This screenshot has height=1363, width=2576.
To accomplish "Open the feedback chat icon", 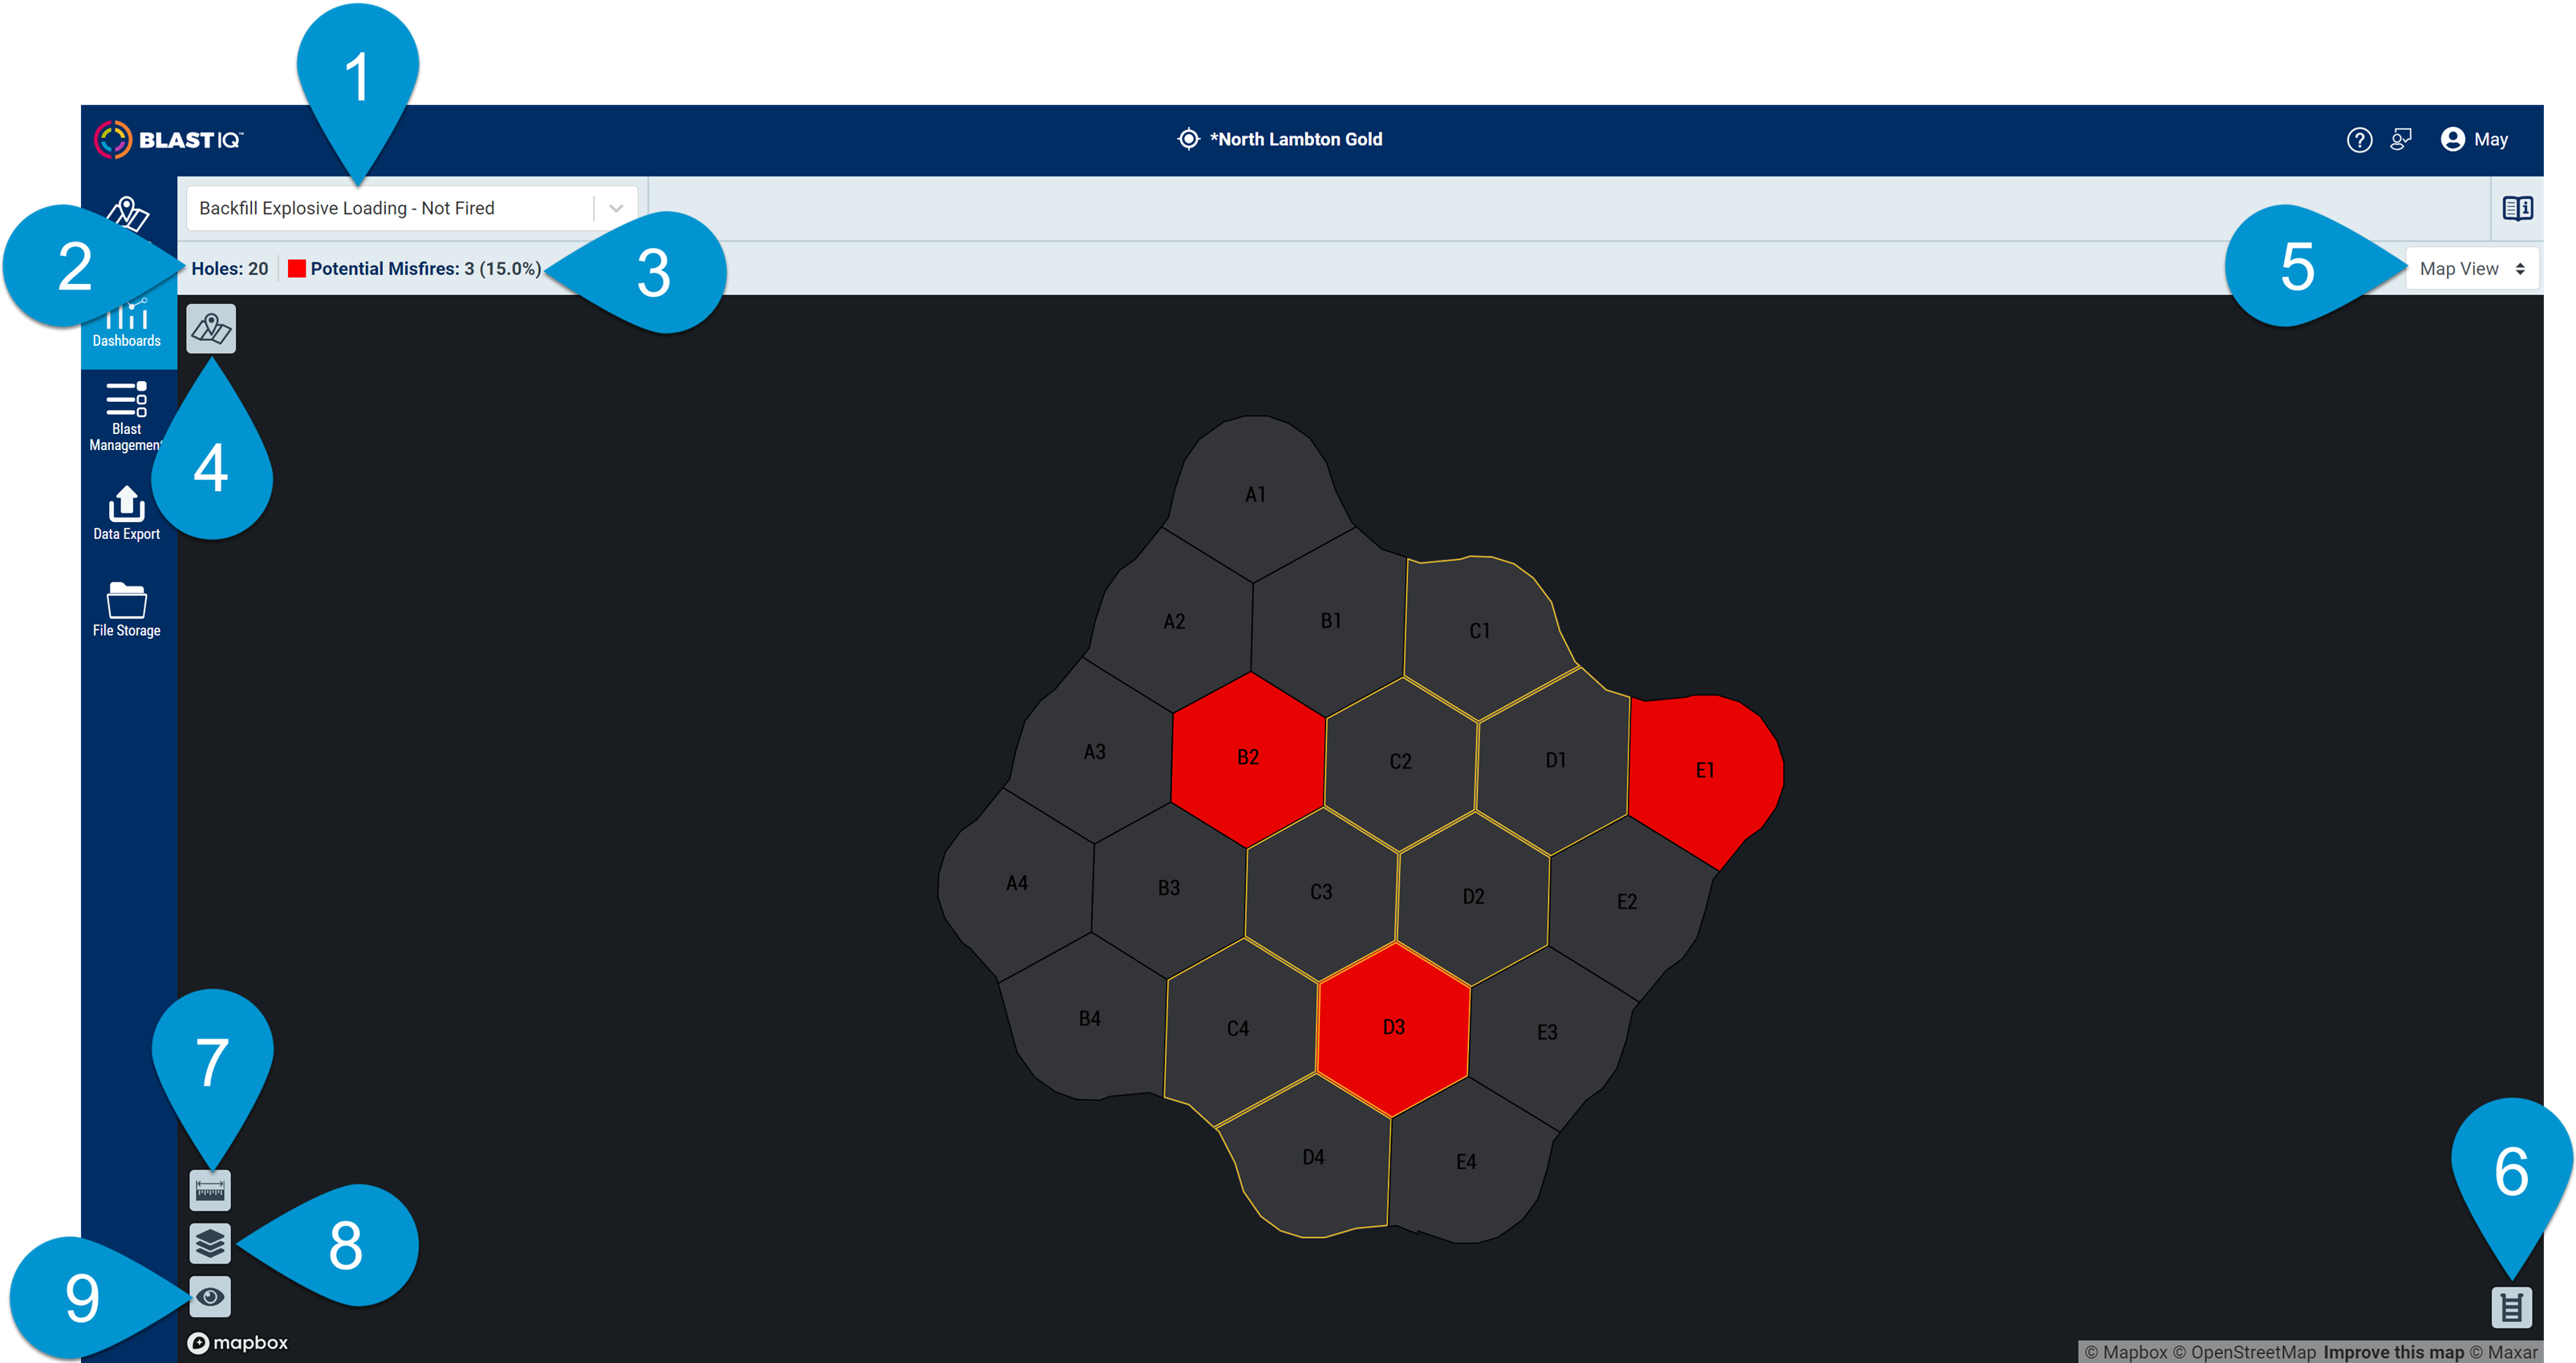I will point(2401,140).
